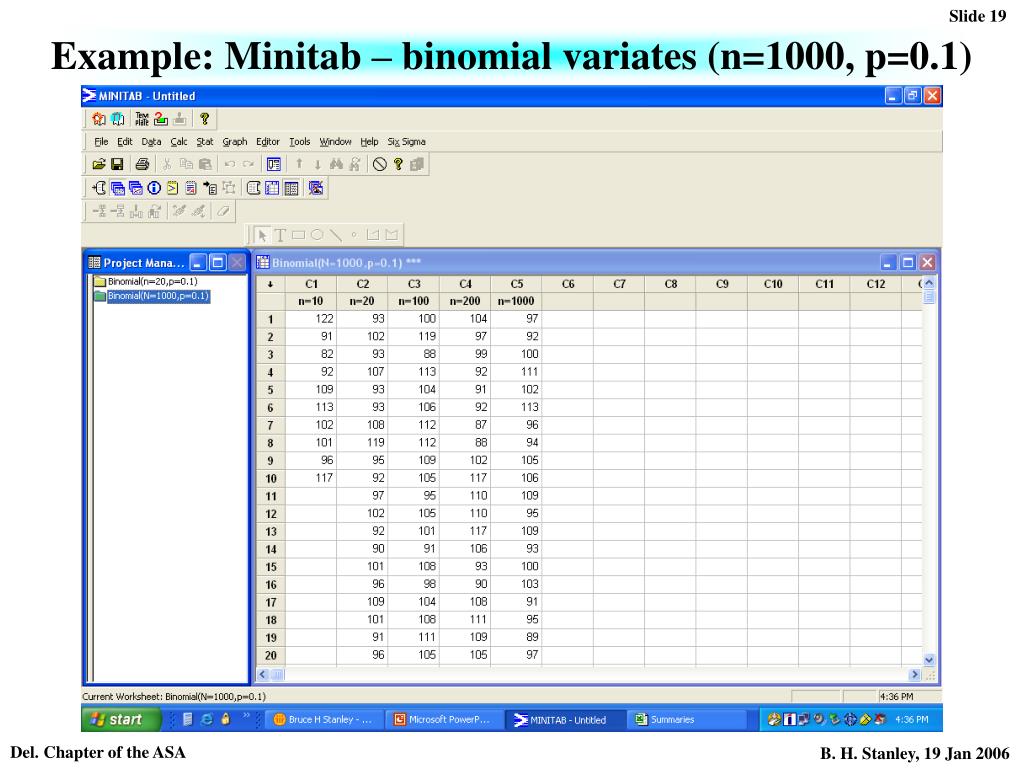Save the project using the floppy disk icon
The width and height of the screenshot is (1024, 768).
point(118,165)
